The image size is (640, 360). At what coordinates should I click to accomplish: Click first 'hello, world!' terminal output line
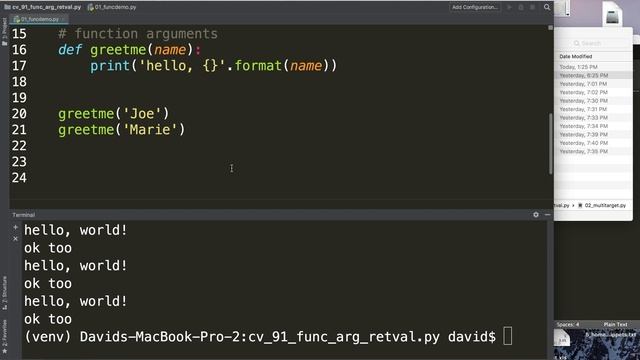click(x=76, y=230)
